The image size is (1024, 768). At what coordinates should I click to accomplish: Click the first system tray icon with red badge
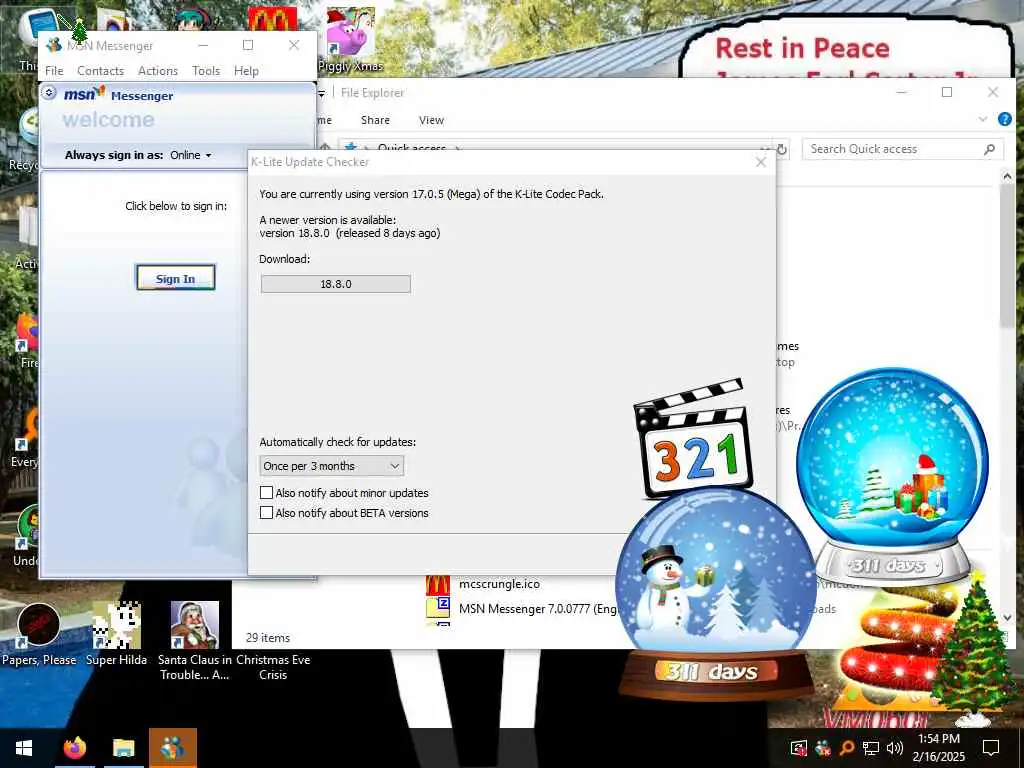798,748
